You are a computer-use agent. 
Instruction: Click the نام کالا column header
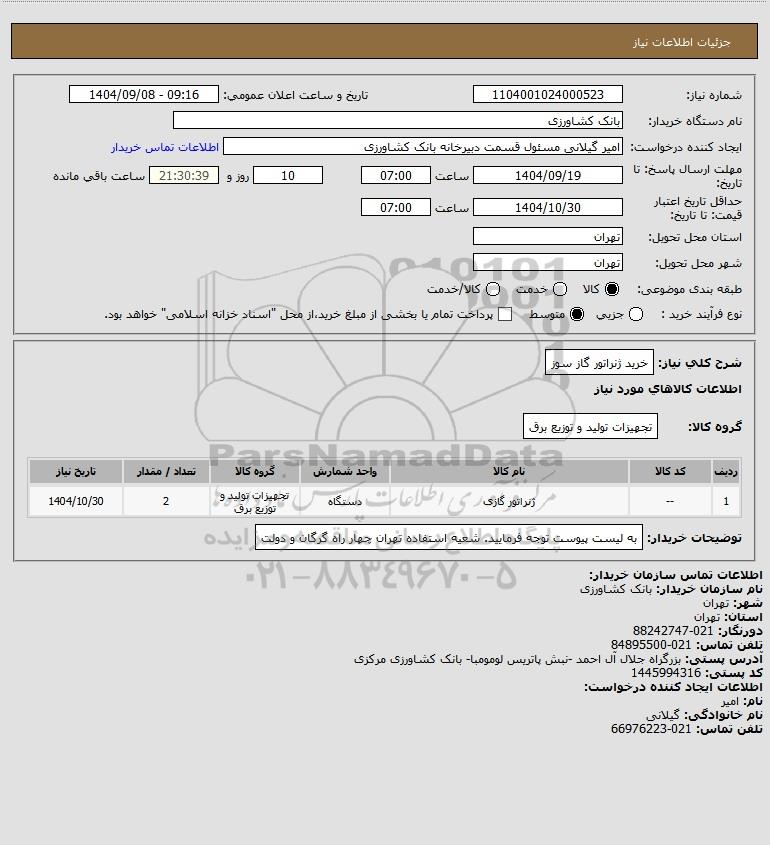509,472
